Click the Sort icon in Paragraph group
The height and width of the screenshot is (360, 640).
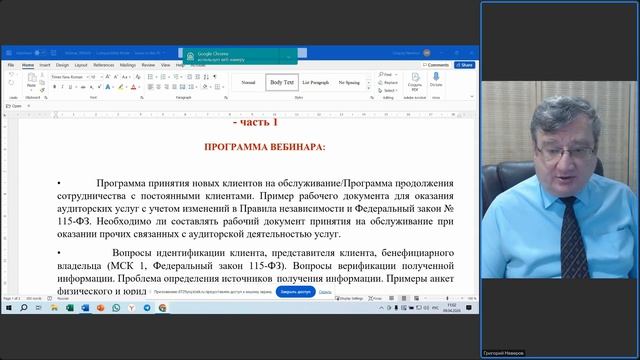[x=206, y=77]
